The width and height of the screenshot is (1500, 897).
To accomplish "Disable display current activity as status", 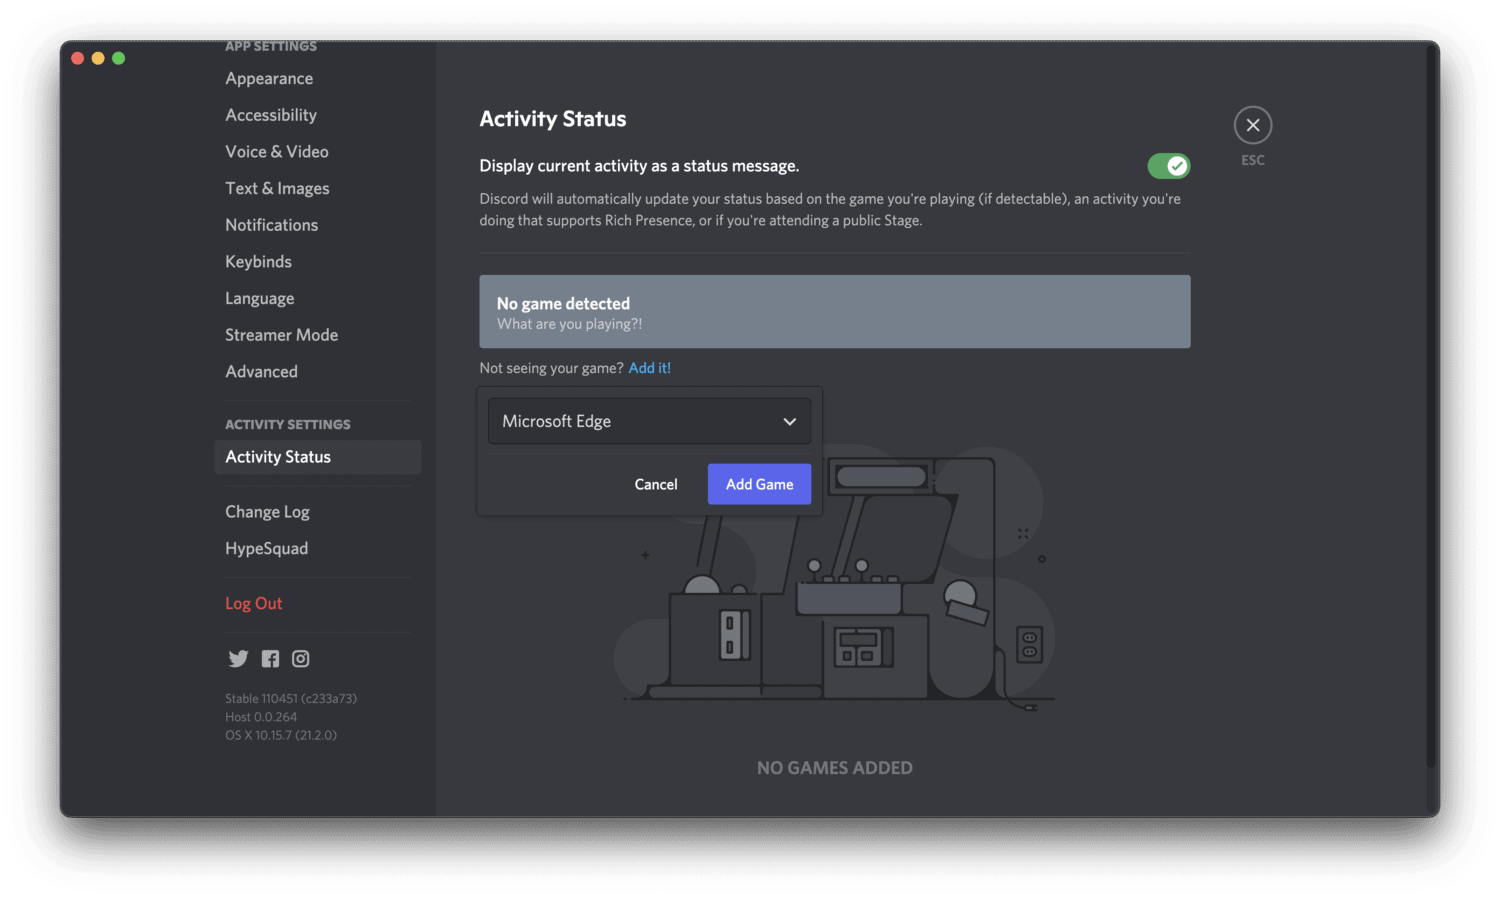I will [1169, 166].
